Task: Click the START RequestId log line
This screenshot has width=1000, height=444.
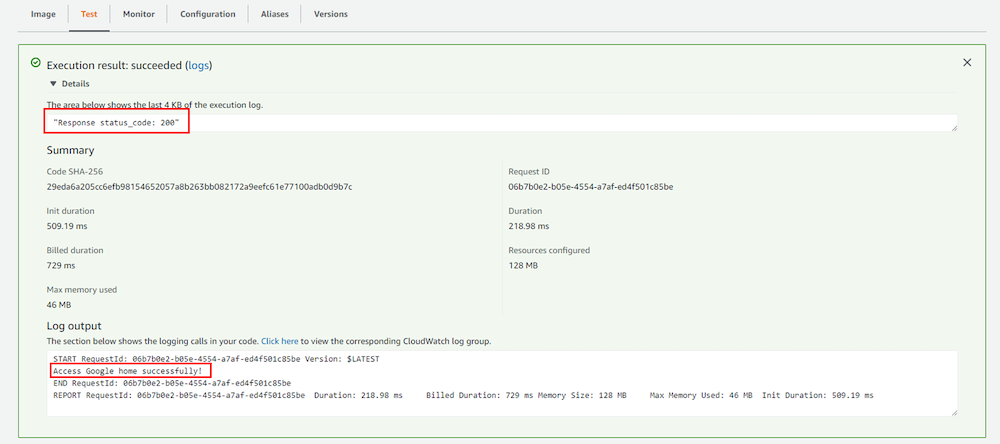Action: (x=215, y=359)
